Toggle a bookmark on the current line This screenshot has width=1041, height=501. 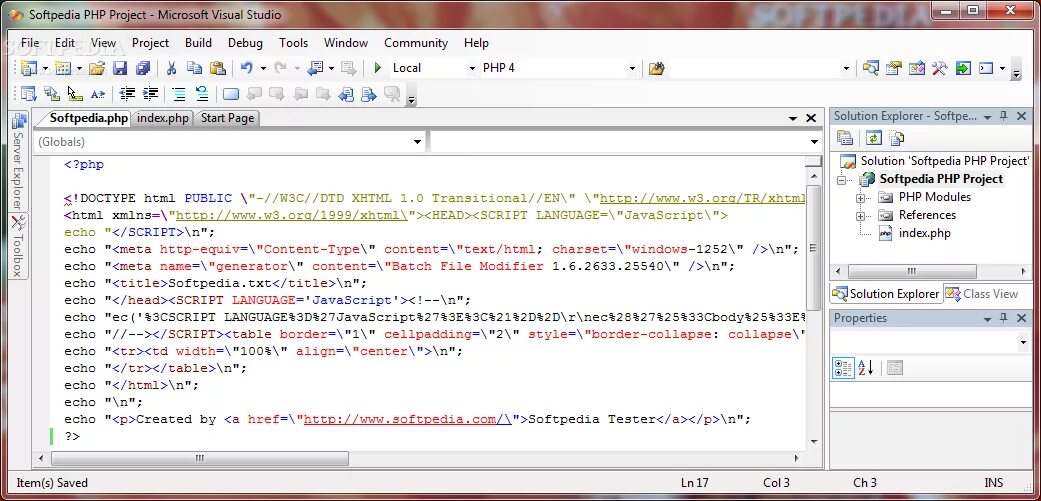[230, 94]
